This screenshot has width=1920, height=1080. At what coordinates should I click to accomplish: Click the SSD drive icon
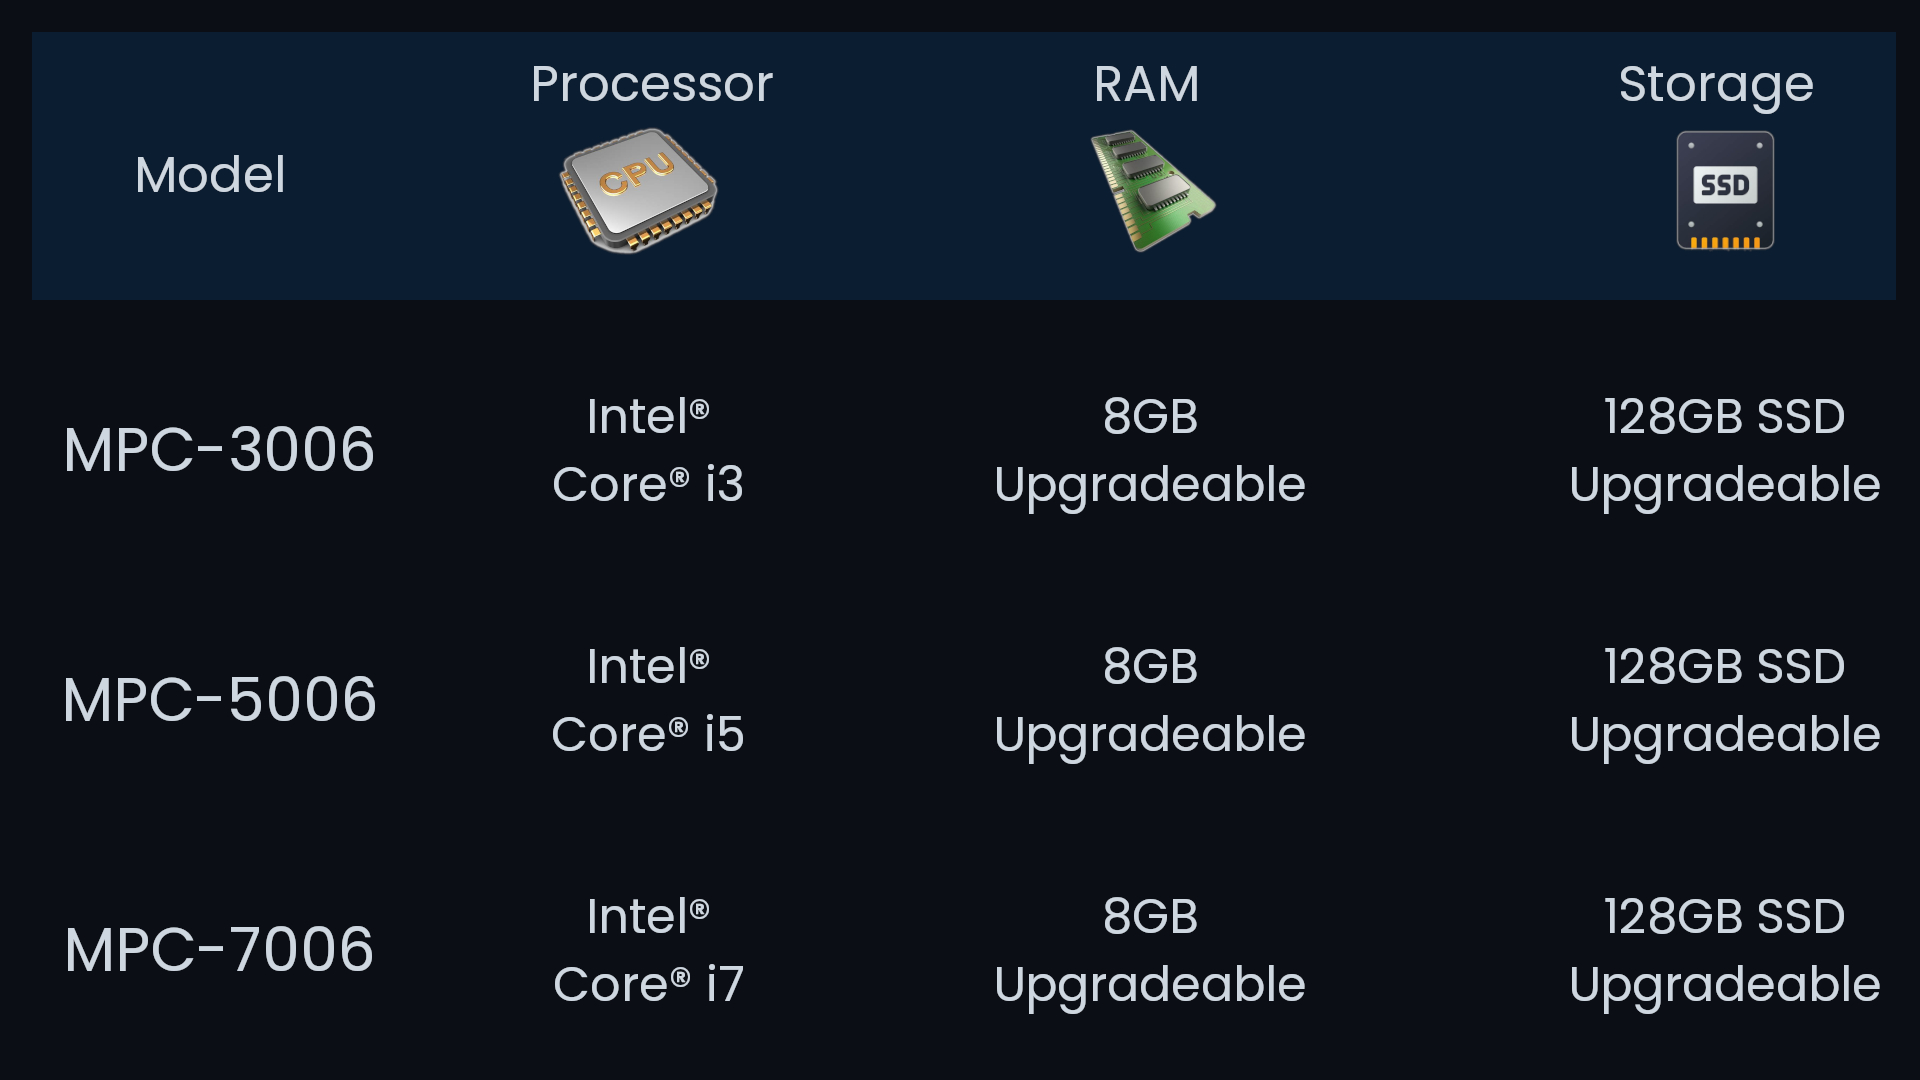(x=1725, y=190)
